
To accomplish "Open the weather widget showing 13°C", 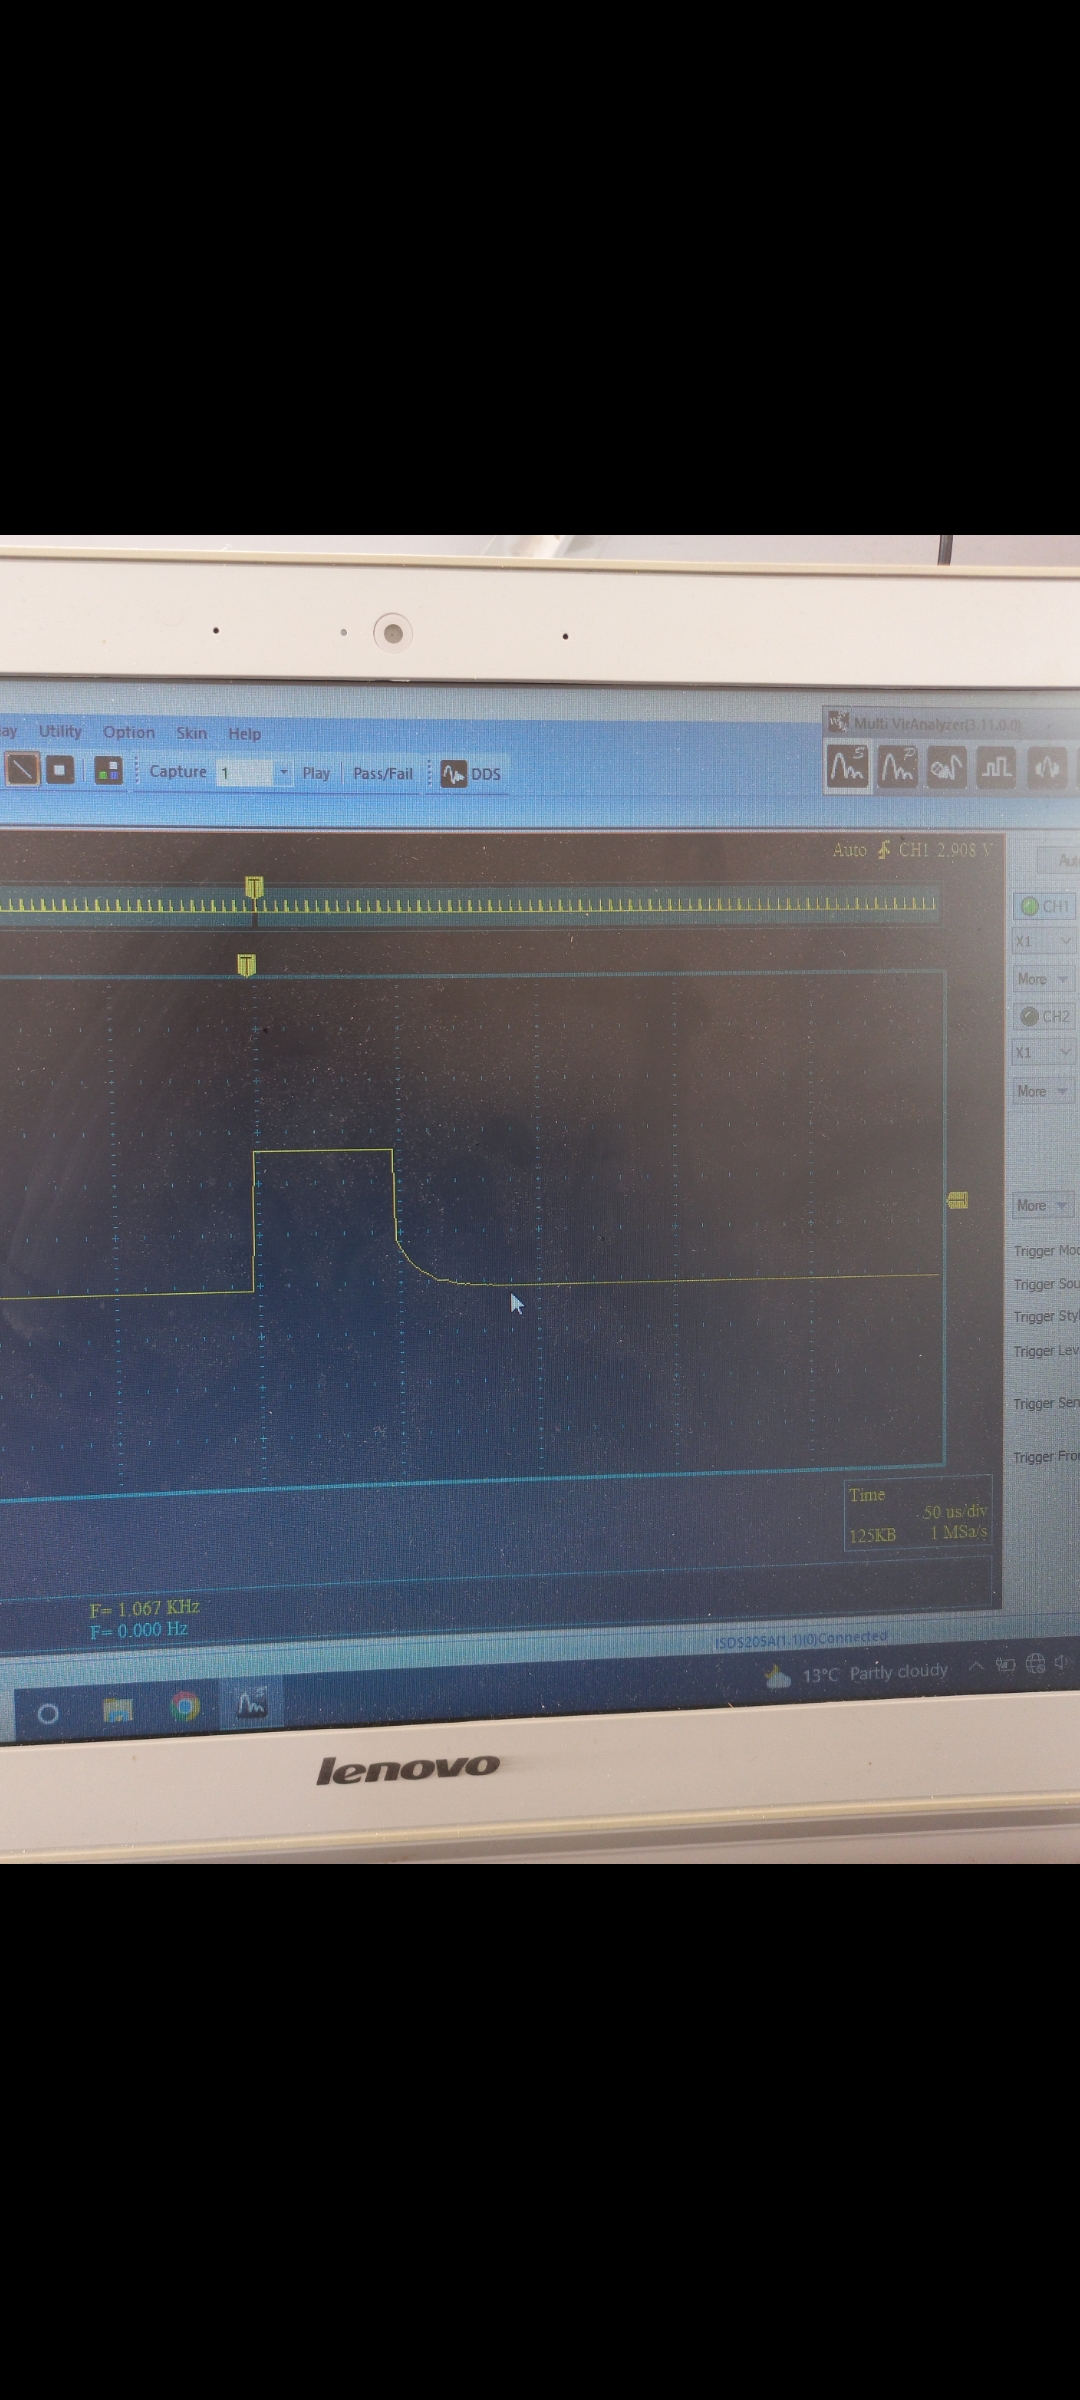I will [856, 1673].
